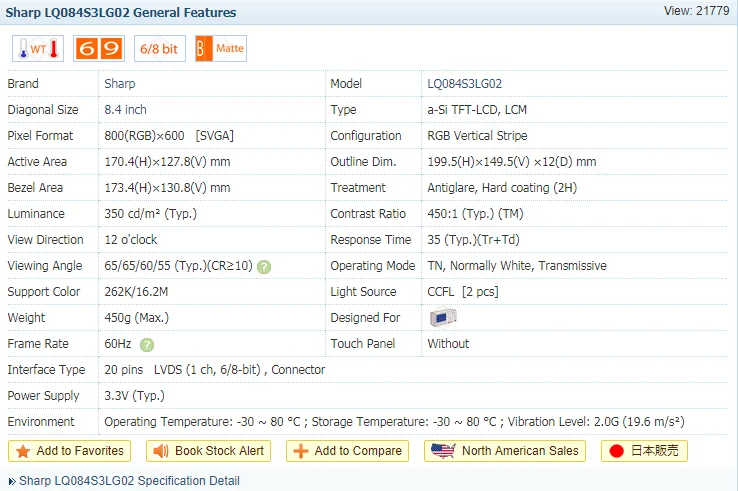
Task: Click the US flag icon for North American Sales
Action: (443, 451)
